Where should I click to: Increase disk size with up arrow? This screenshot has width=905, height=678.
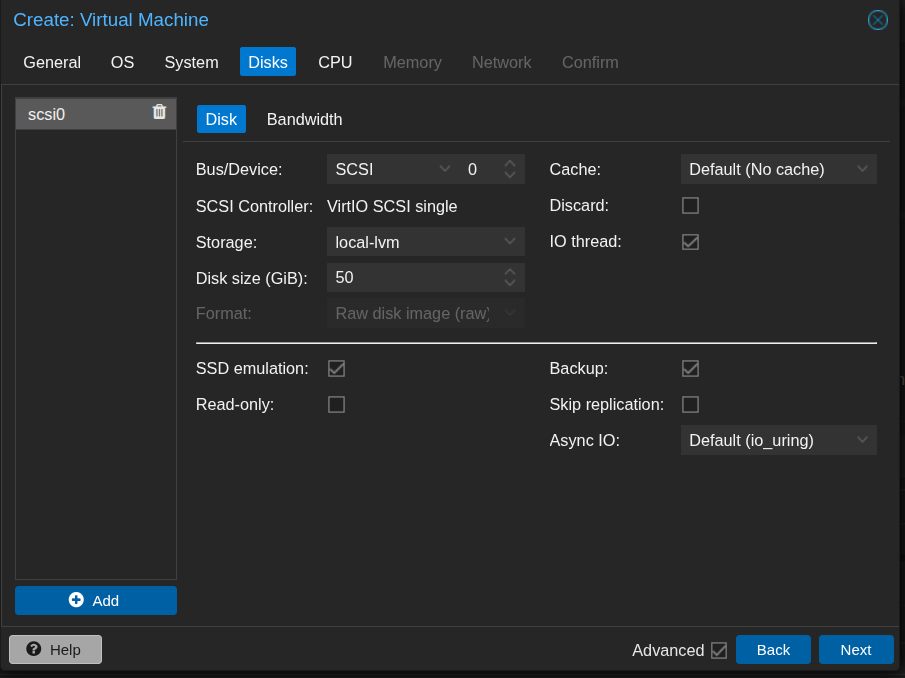pyautogui.click(x=510, y=272)
